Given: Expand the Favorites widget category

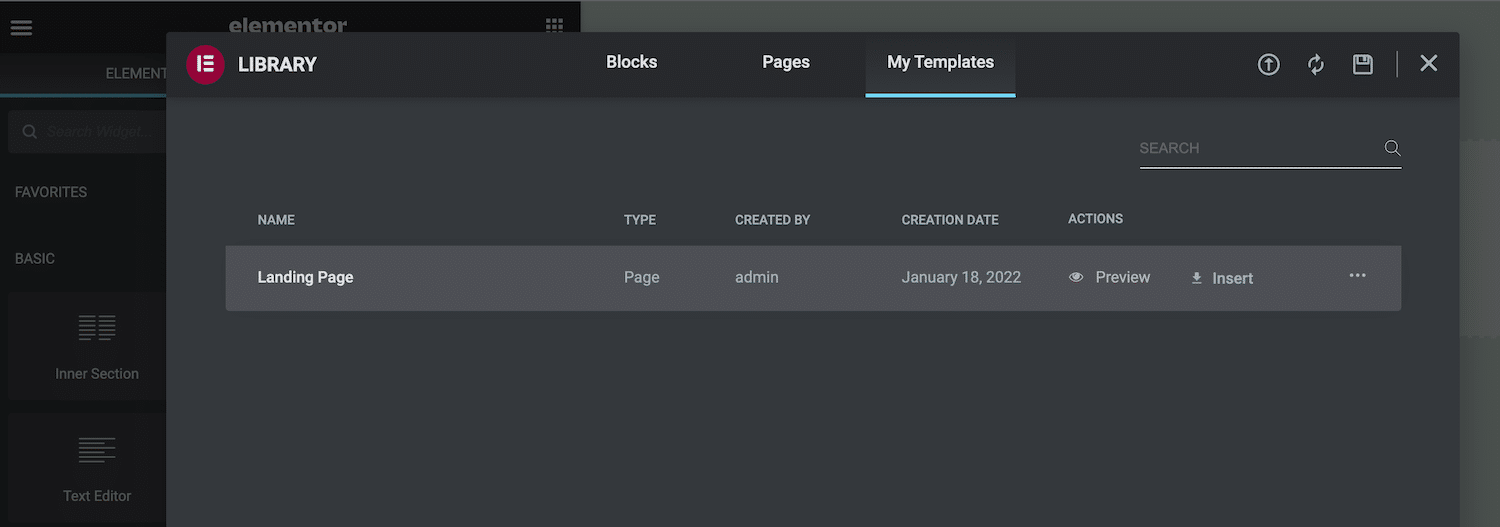Looking at the screenshot, I should [51, 192].
